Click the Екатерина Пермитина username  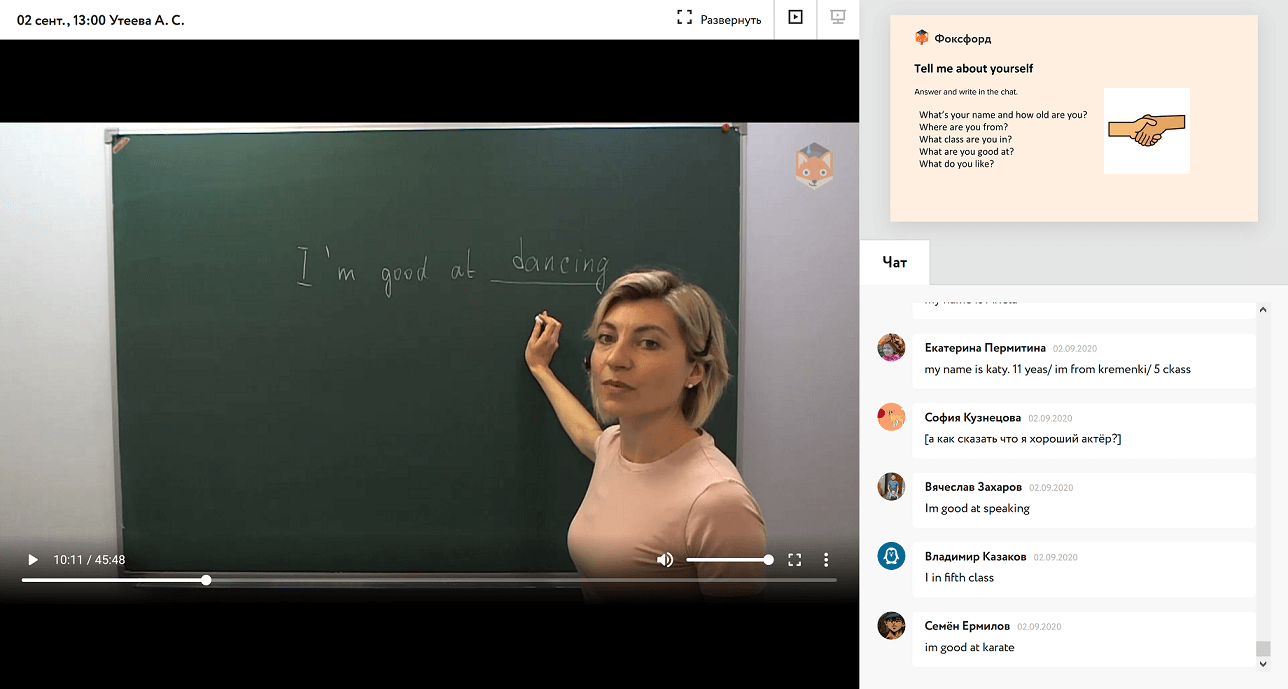point(985,348)
